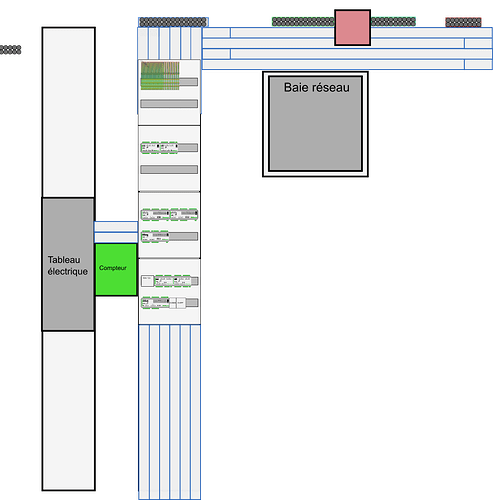493x500 pixels.
Task: Select the cable bundle left of pink square
Action: [x=303, y=22]
